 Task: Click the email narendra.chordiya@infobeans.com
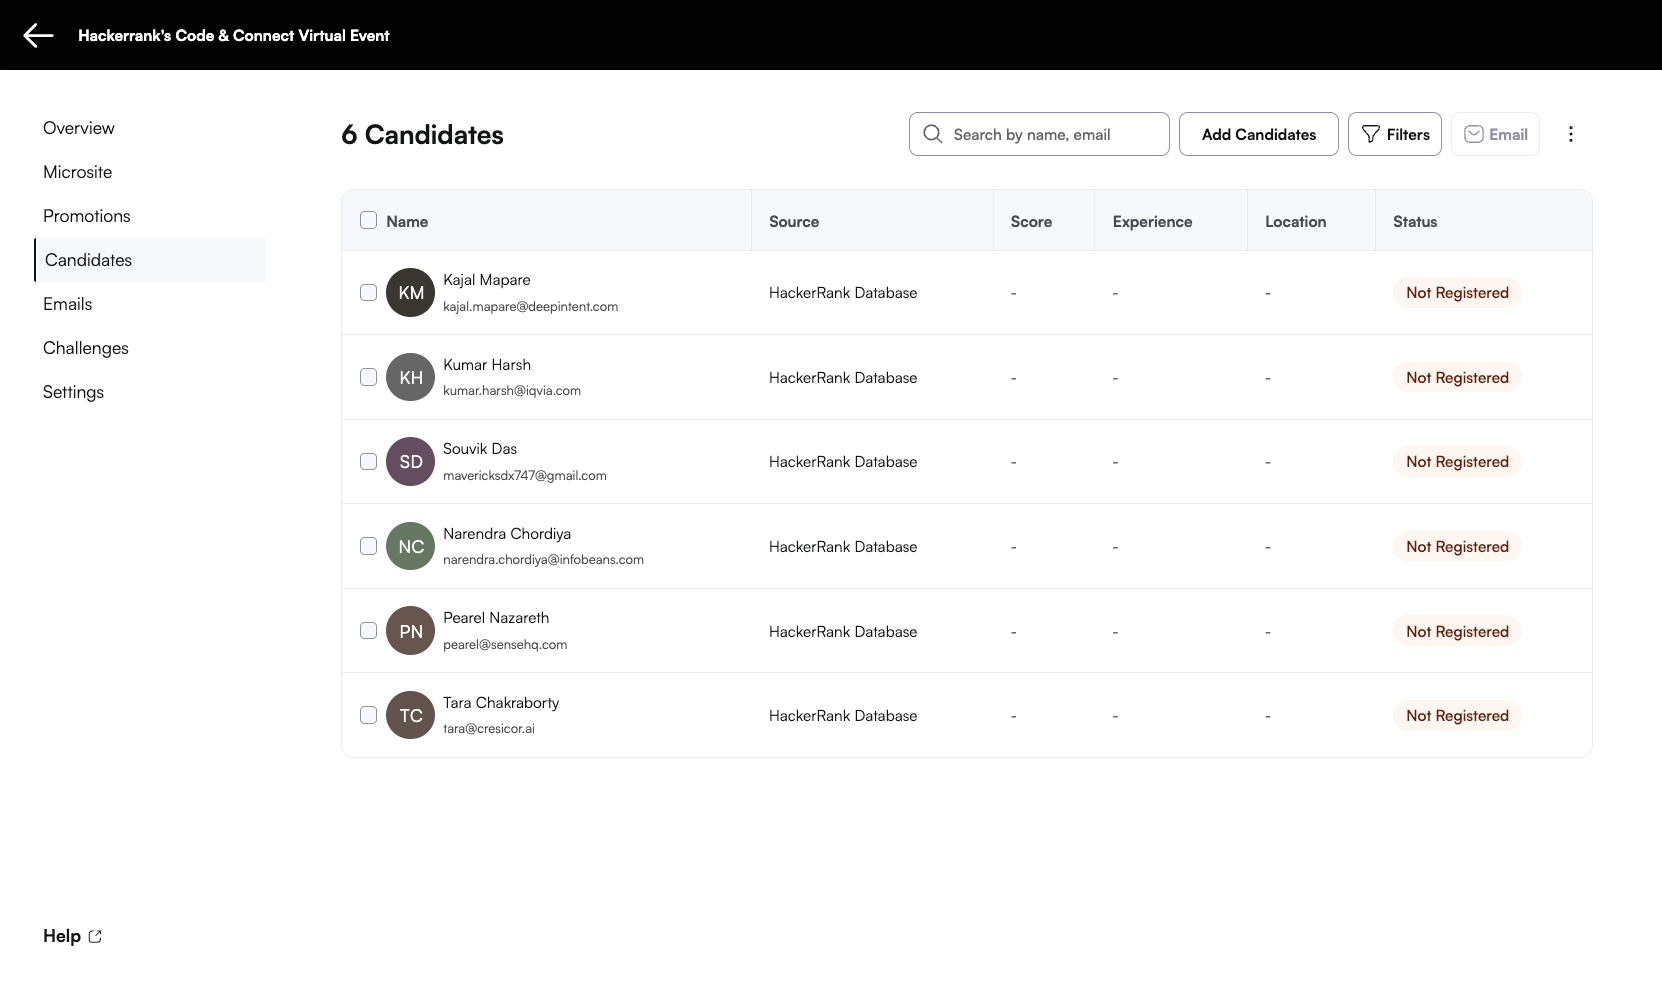pyautogui.click(x=543, y=559)
